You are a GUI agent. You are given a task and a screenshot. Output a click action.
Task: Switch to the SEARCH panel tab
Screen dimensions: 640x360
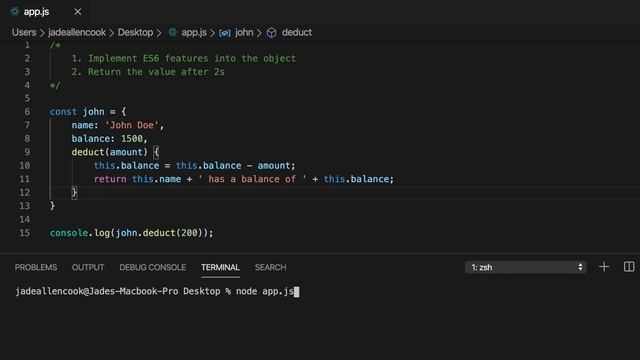pos(271,267)
